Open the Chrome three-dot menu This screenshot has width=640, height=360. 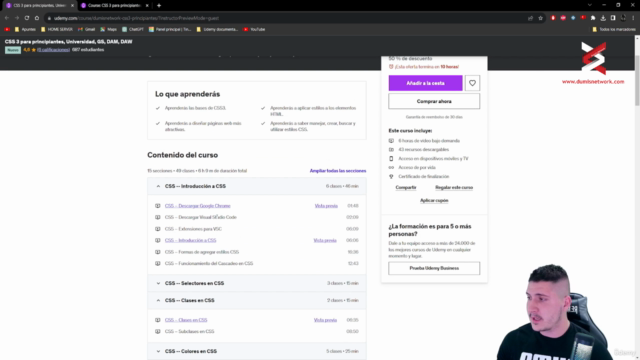(x=633, y=18)
